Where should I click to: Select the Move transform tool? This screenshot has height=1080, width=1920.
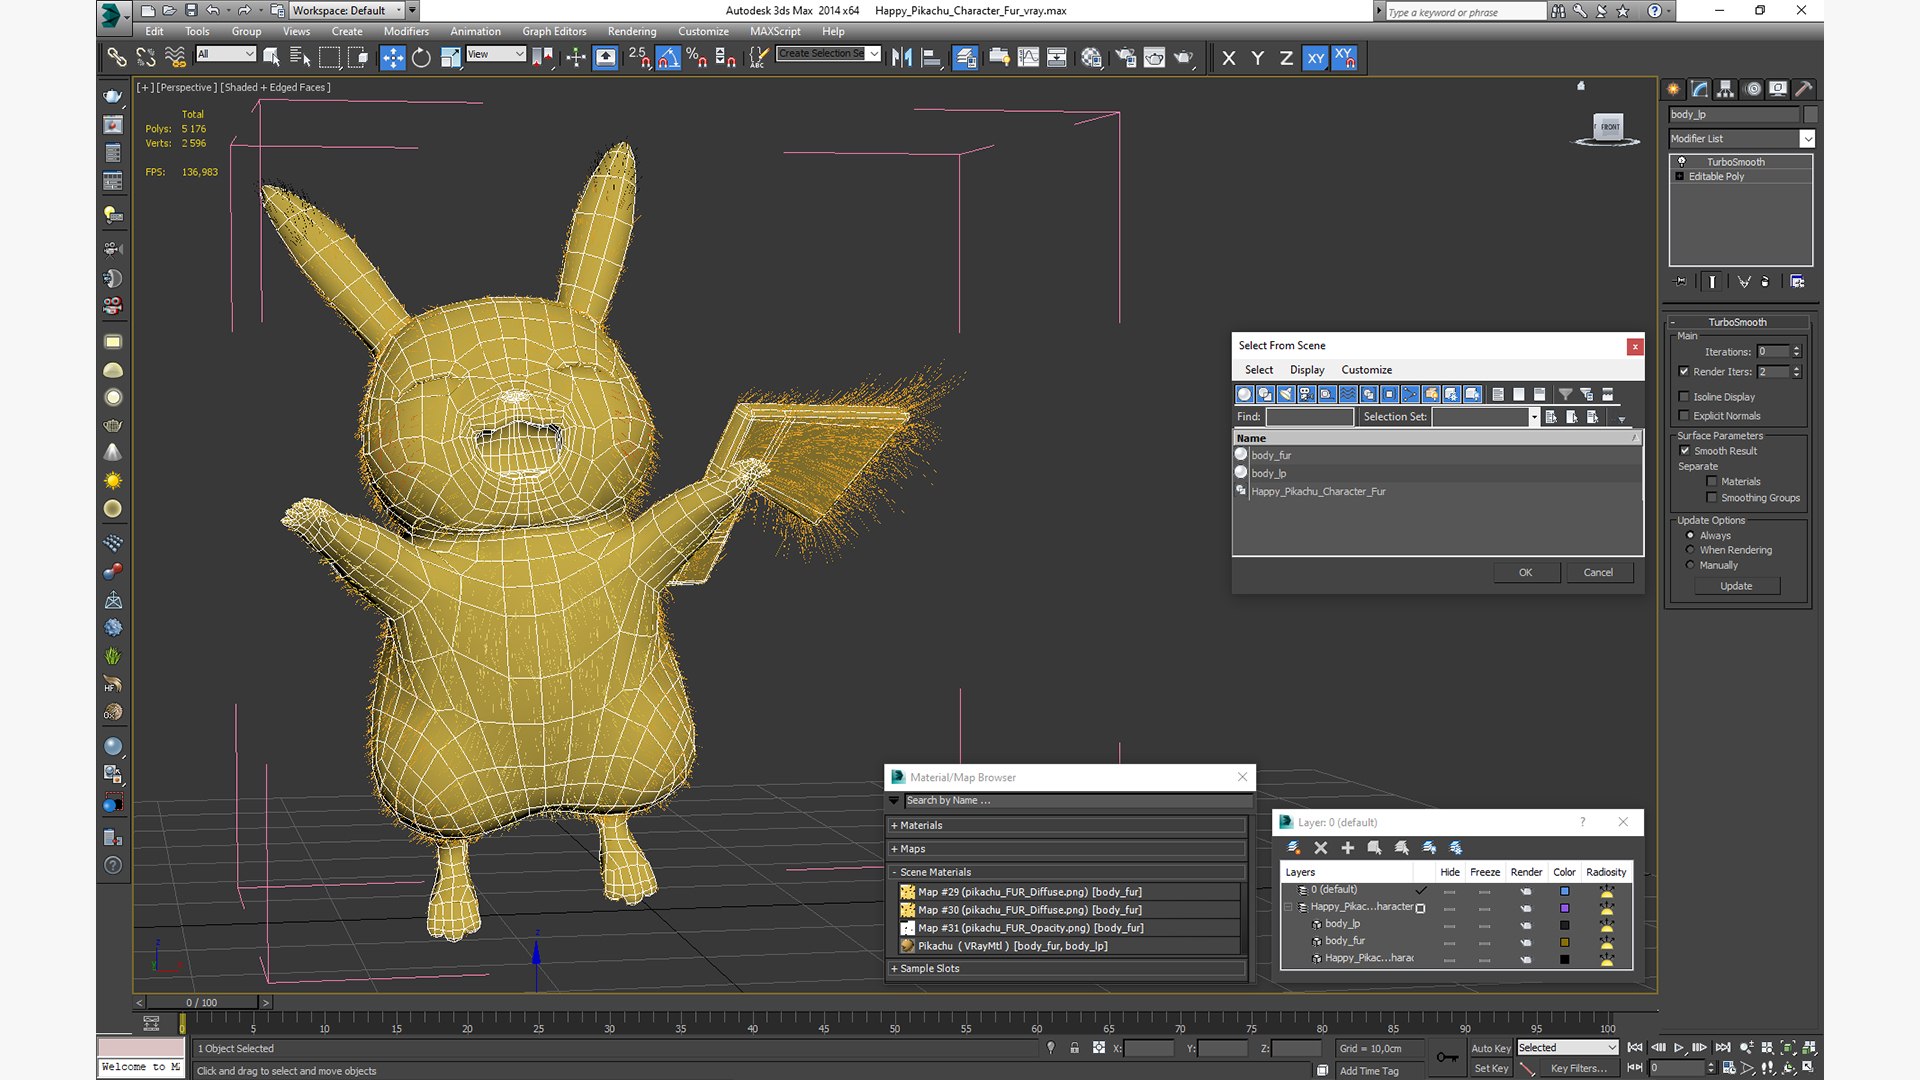392,58
